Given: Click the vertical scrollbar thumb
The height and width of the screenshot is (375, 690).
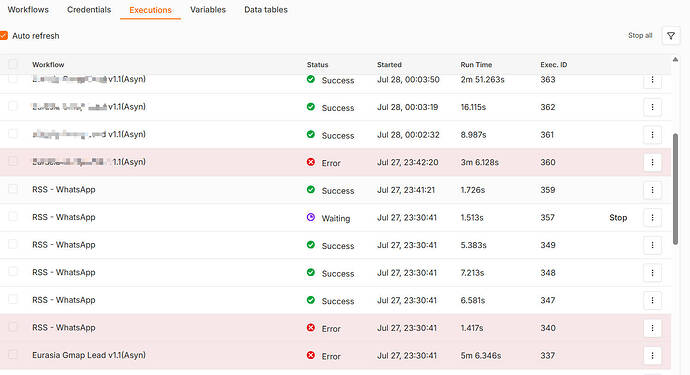Looking at the screenshot, I should (x=675, y=189).
